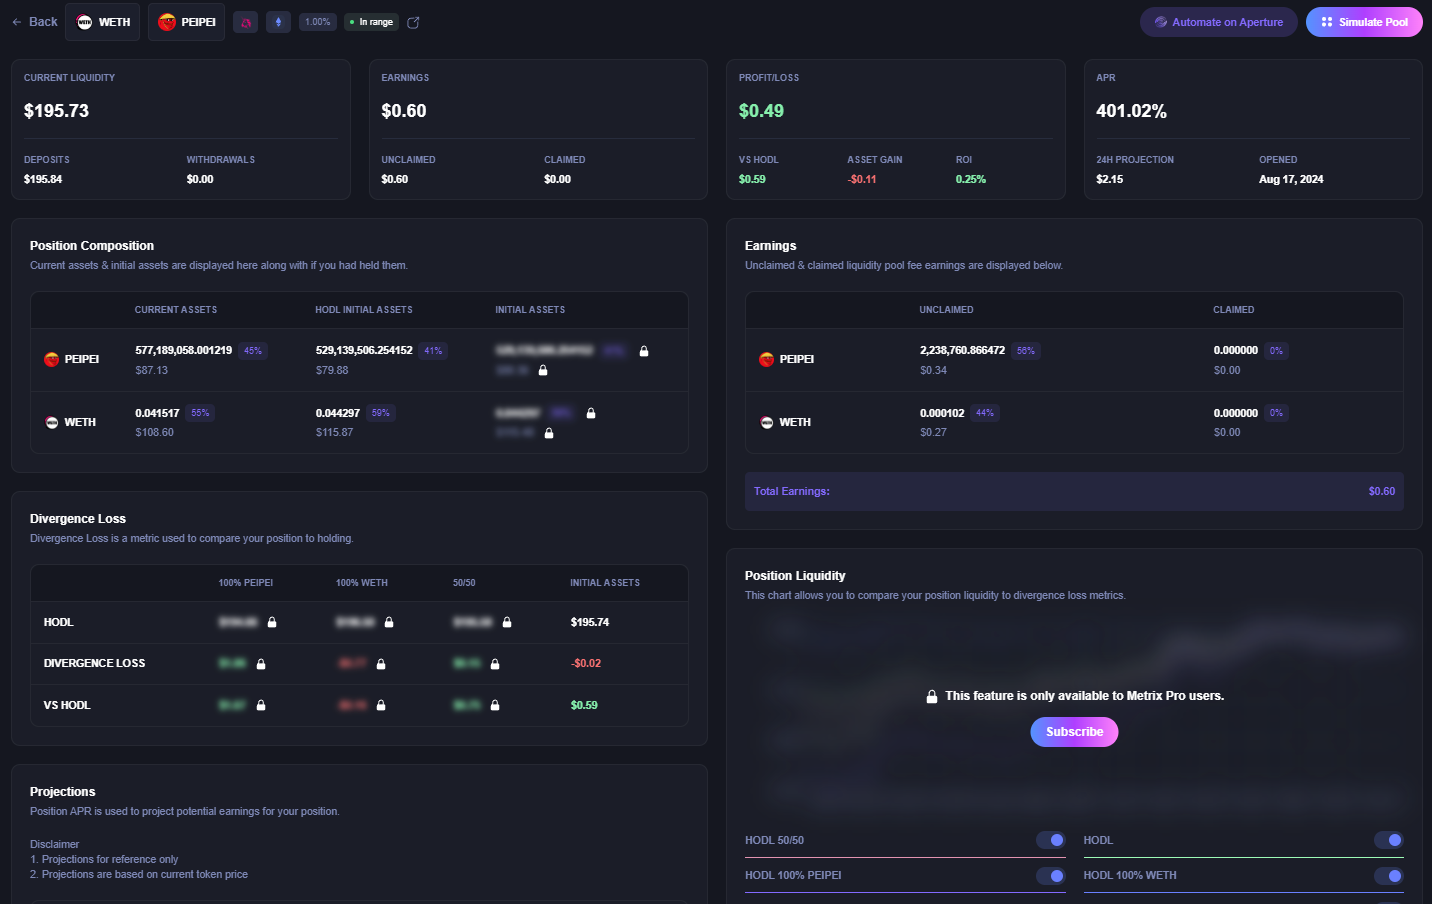Click lock icon in Divergence Loss 100% WETH cell
The width and height of the screenshot is (1432, 904).
point(381,664)
